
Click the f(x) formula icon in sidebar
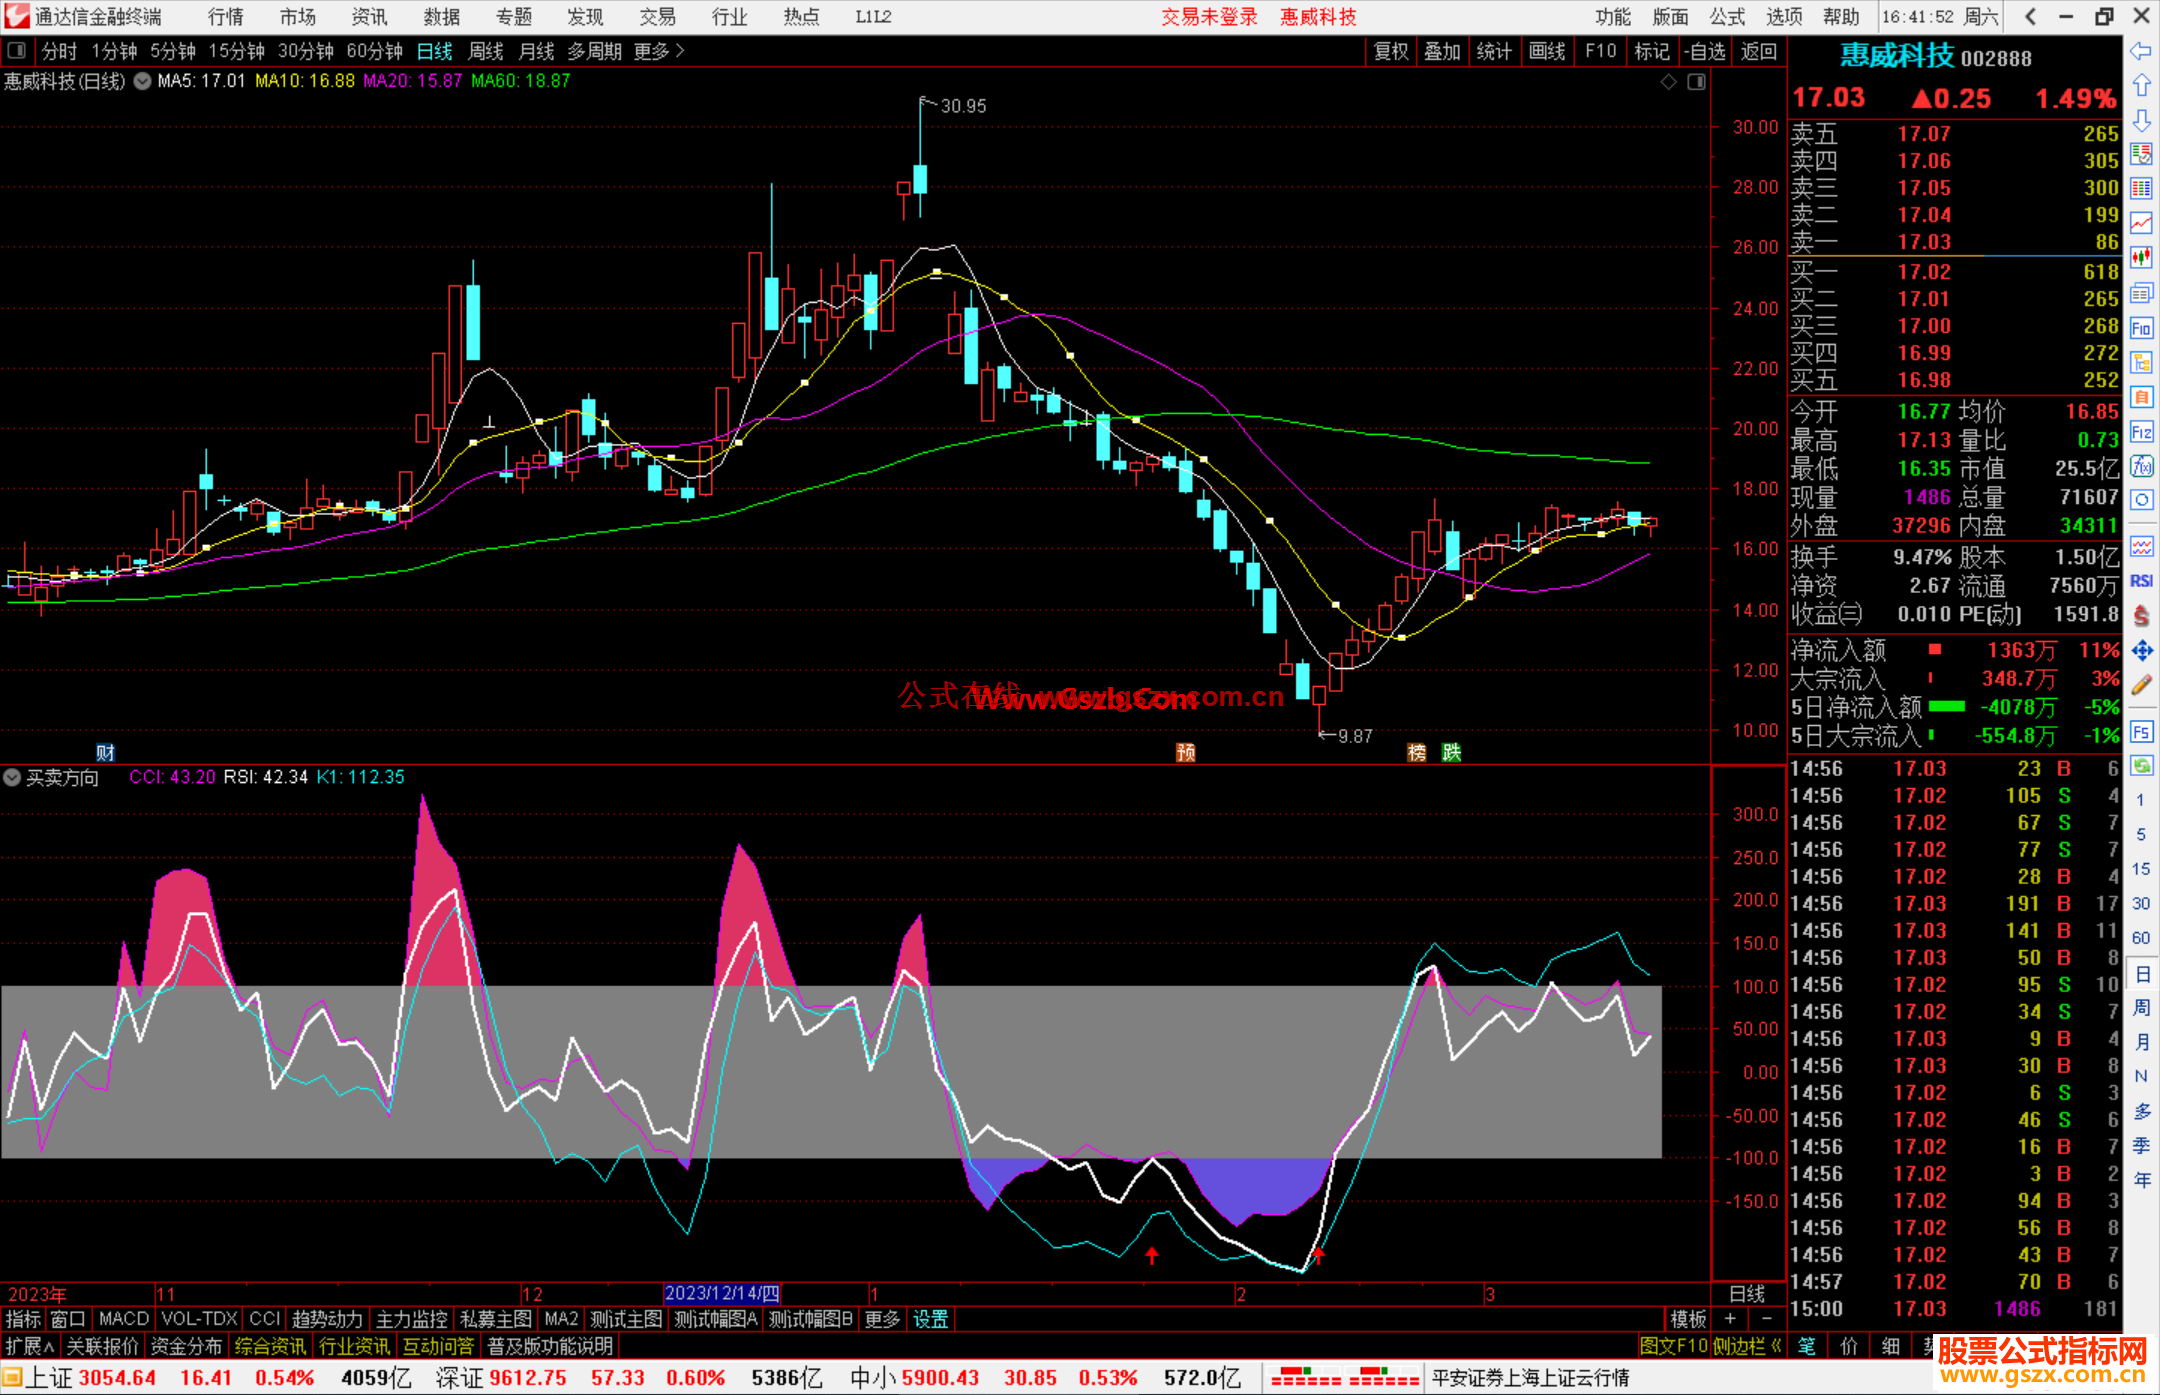[x=2141, y=466]
